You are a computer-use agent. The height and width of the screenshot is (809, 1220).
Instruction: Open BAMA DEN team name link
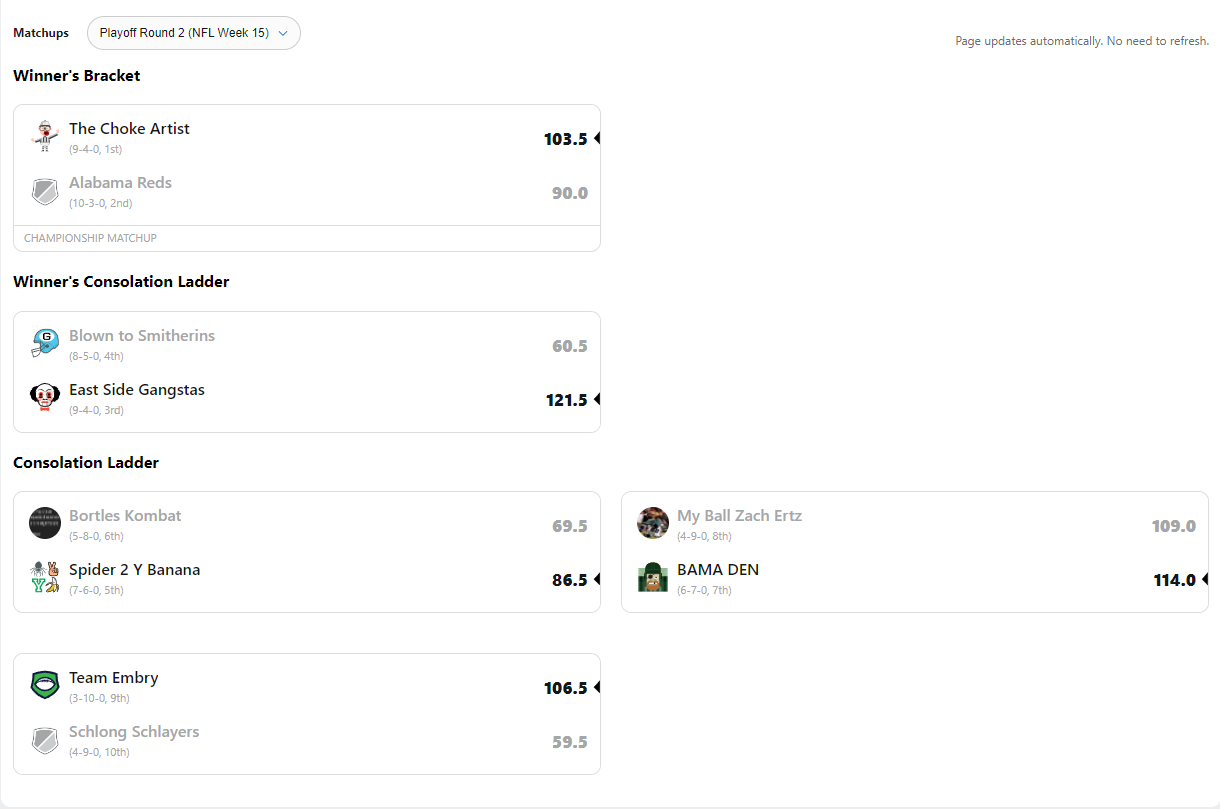[x=717, y=570]
